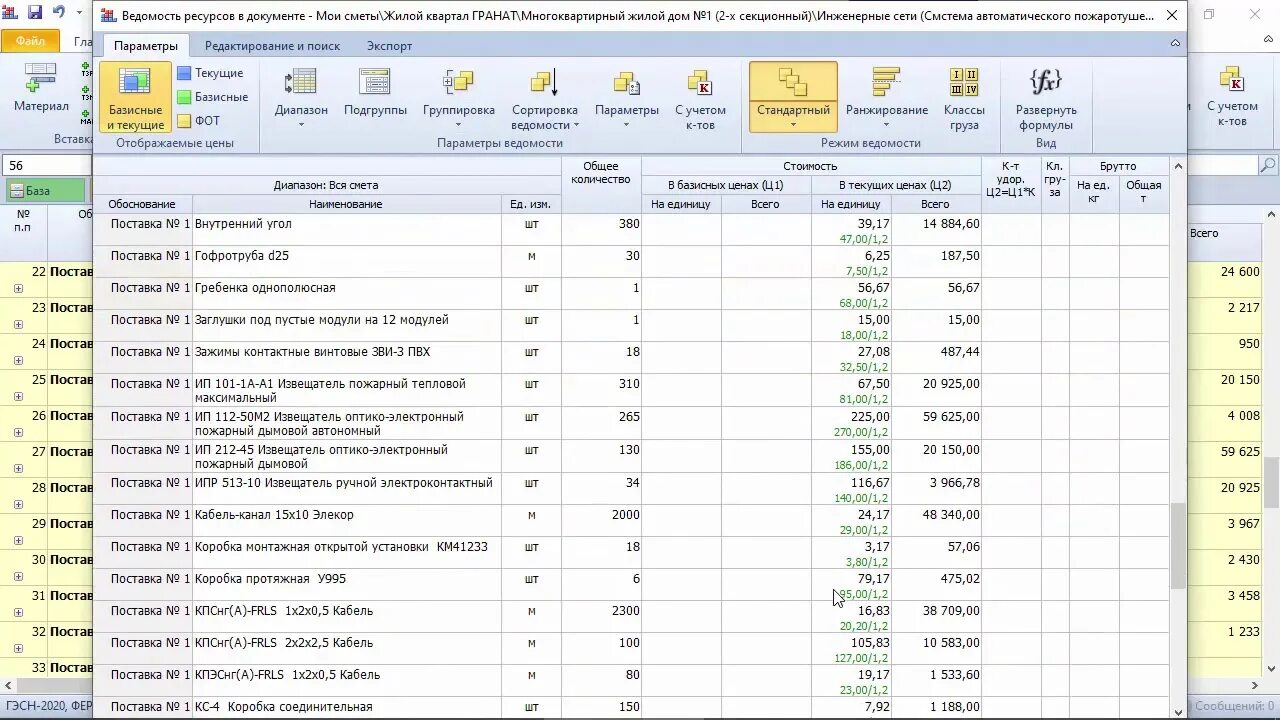Click the magnifier search icon in background window
1280x720 pixels.
point(1267,165)
